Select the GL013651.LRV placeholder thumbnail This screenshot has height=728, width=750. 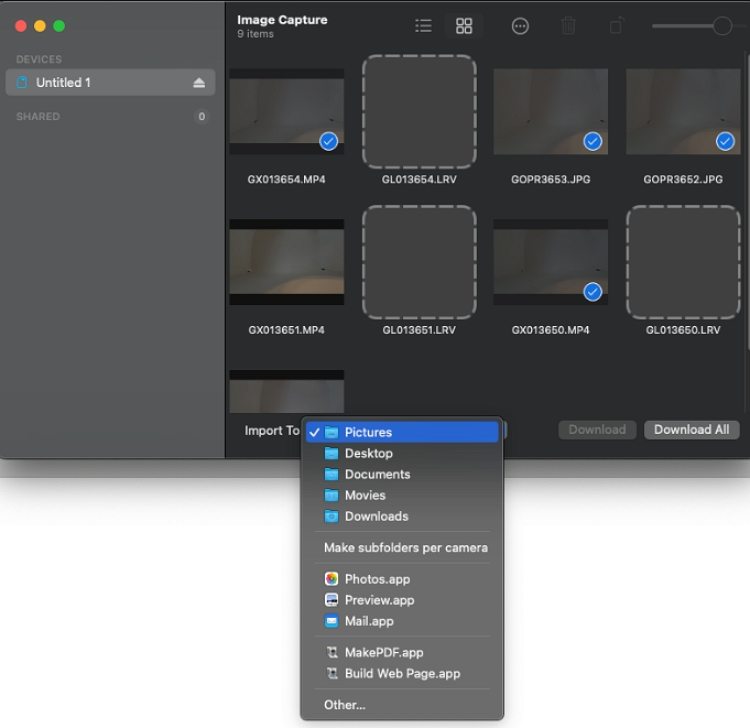click(x=419, y=262)
